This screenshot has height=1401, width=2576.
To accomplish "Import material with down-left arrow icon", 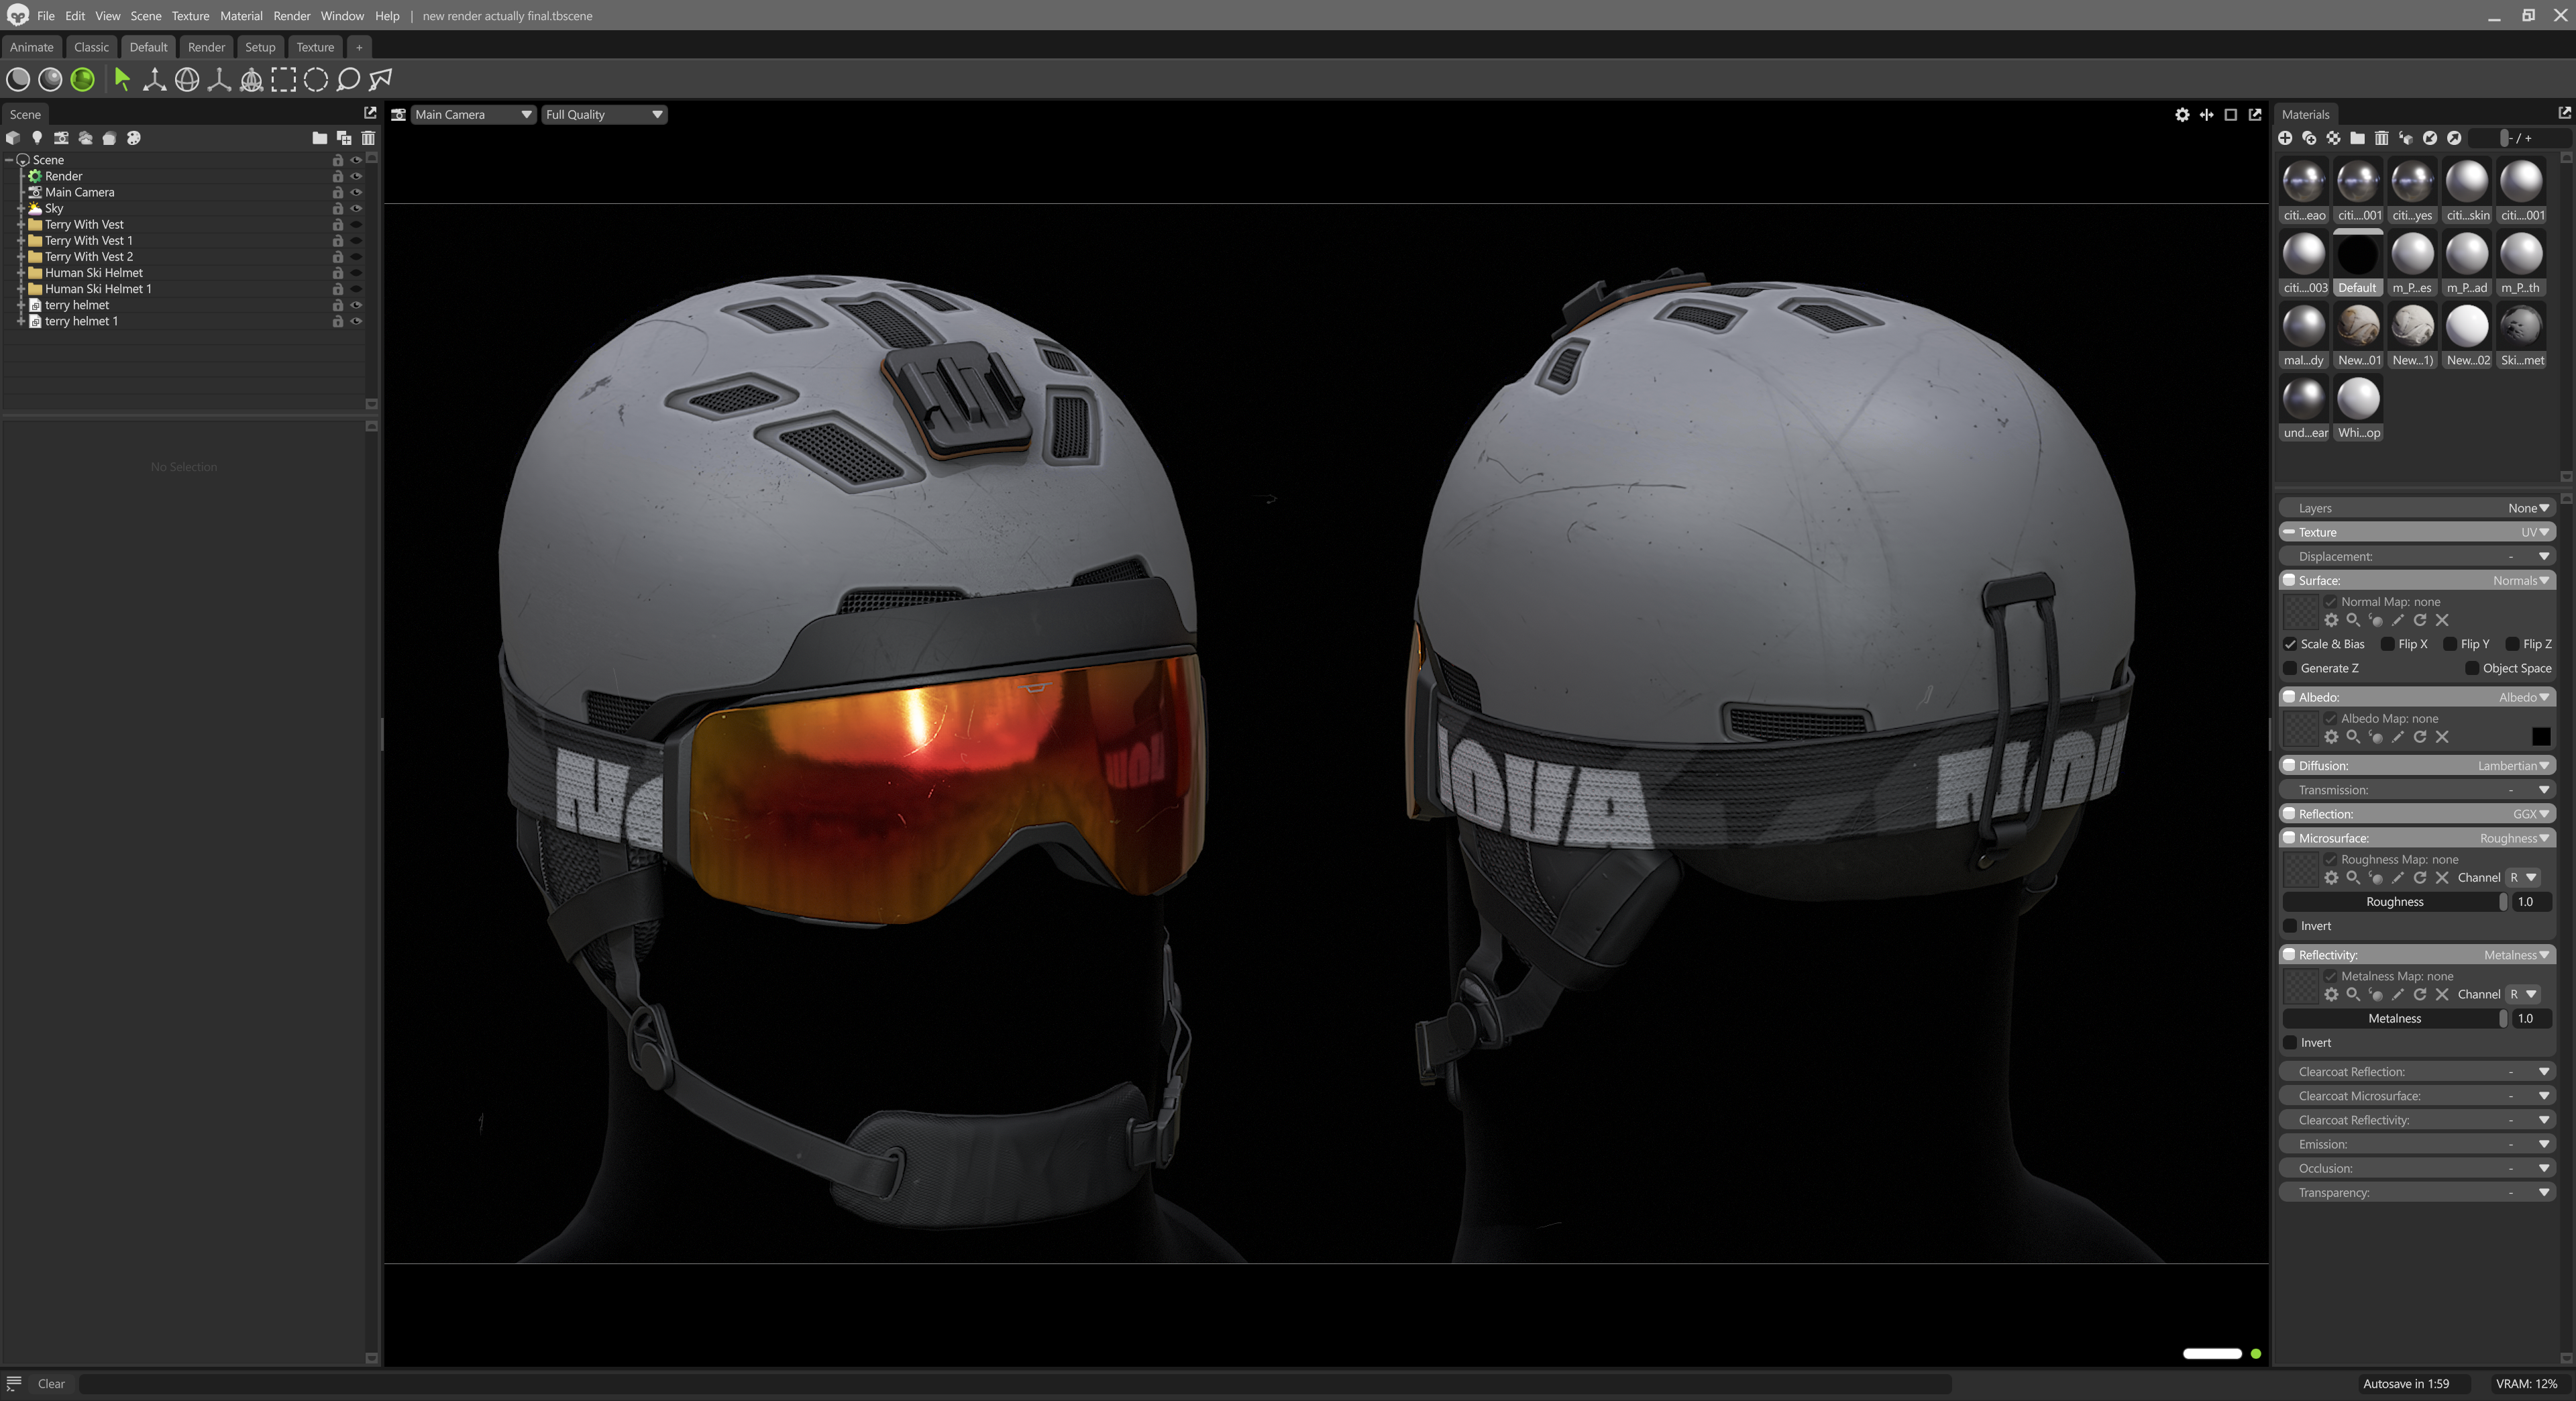I will pyautogui.click(x=2430, y=138).
